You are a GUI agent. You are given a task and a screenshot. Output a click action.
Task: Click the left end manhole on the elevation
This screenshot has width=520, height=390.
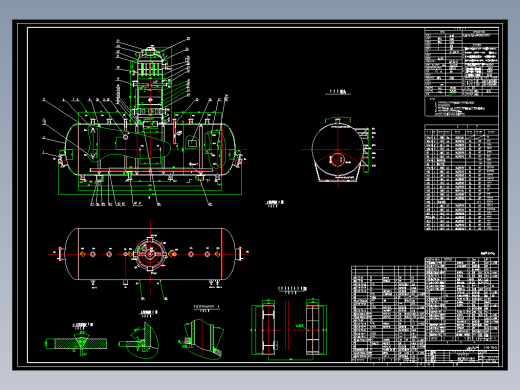(62, 158)
